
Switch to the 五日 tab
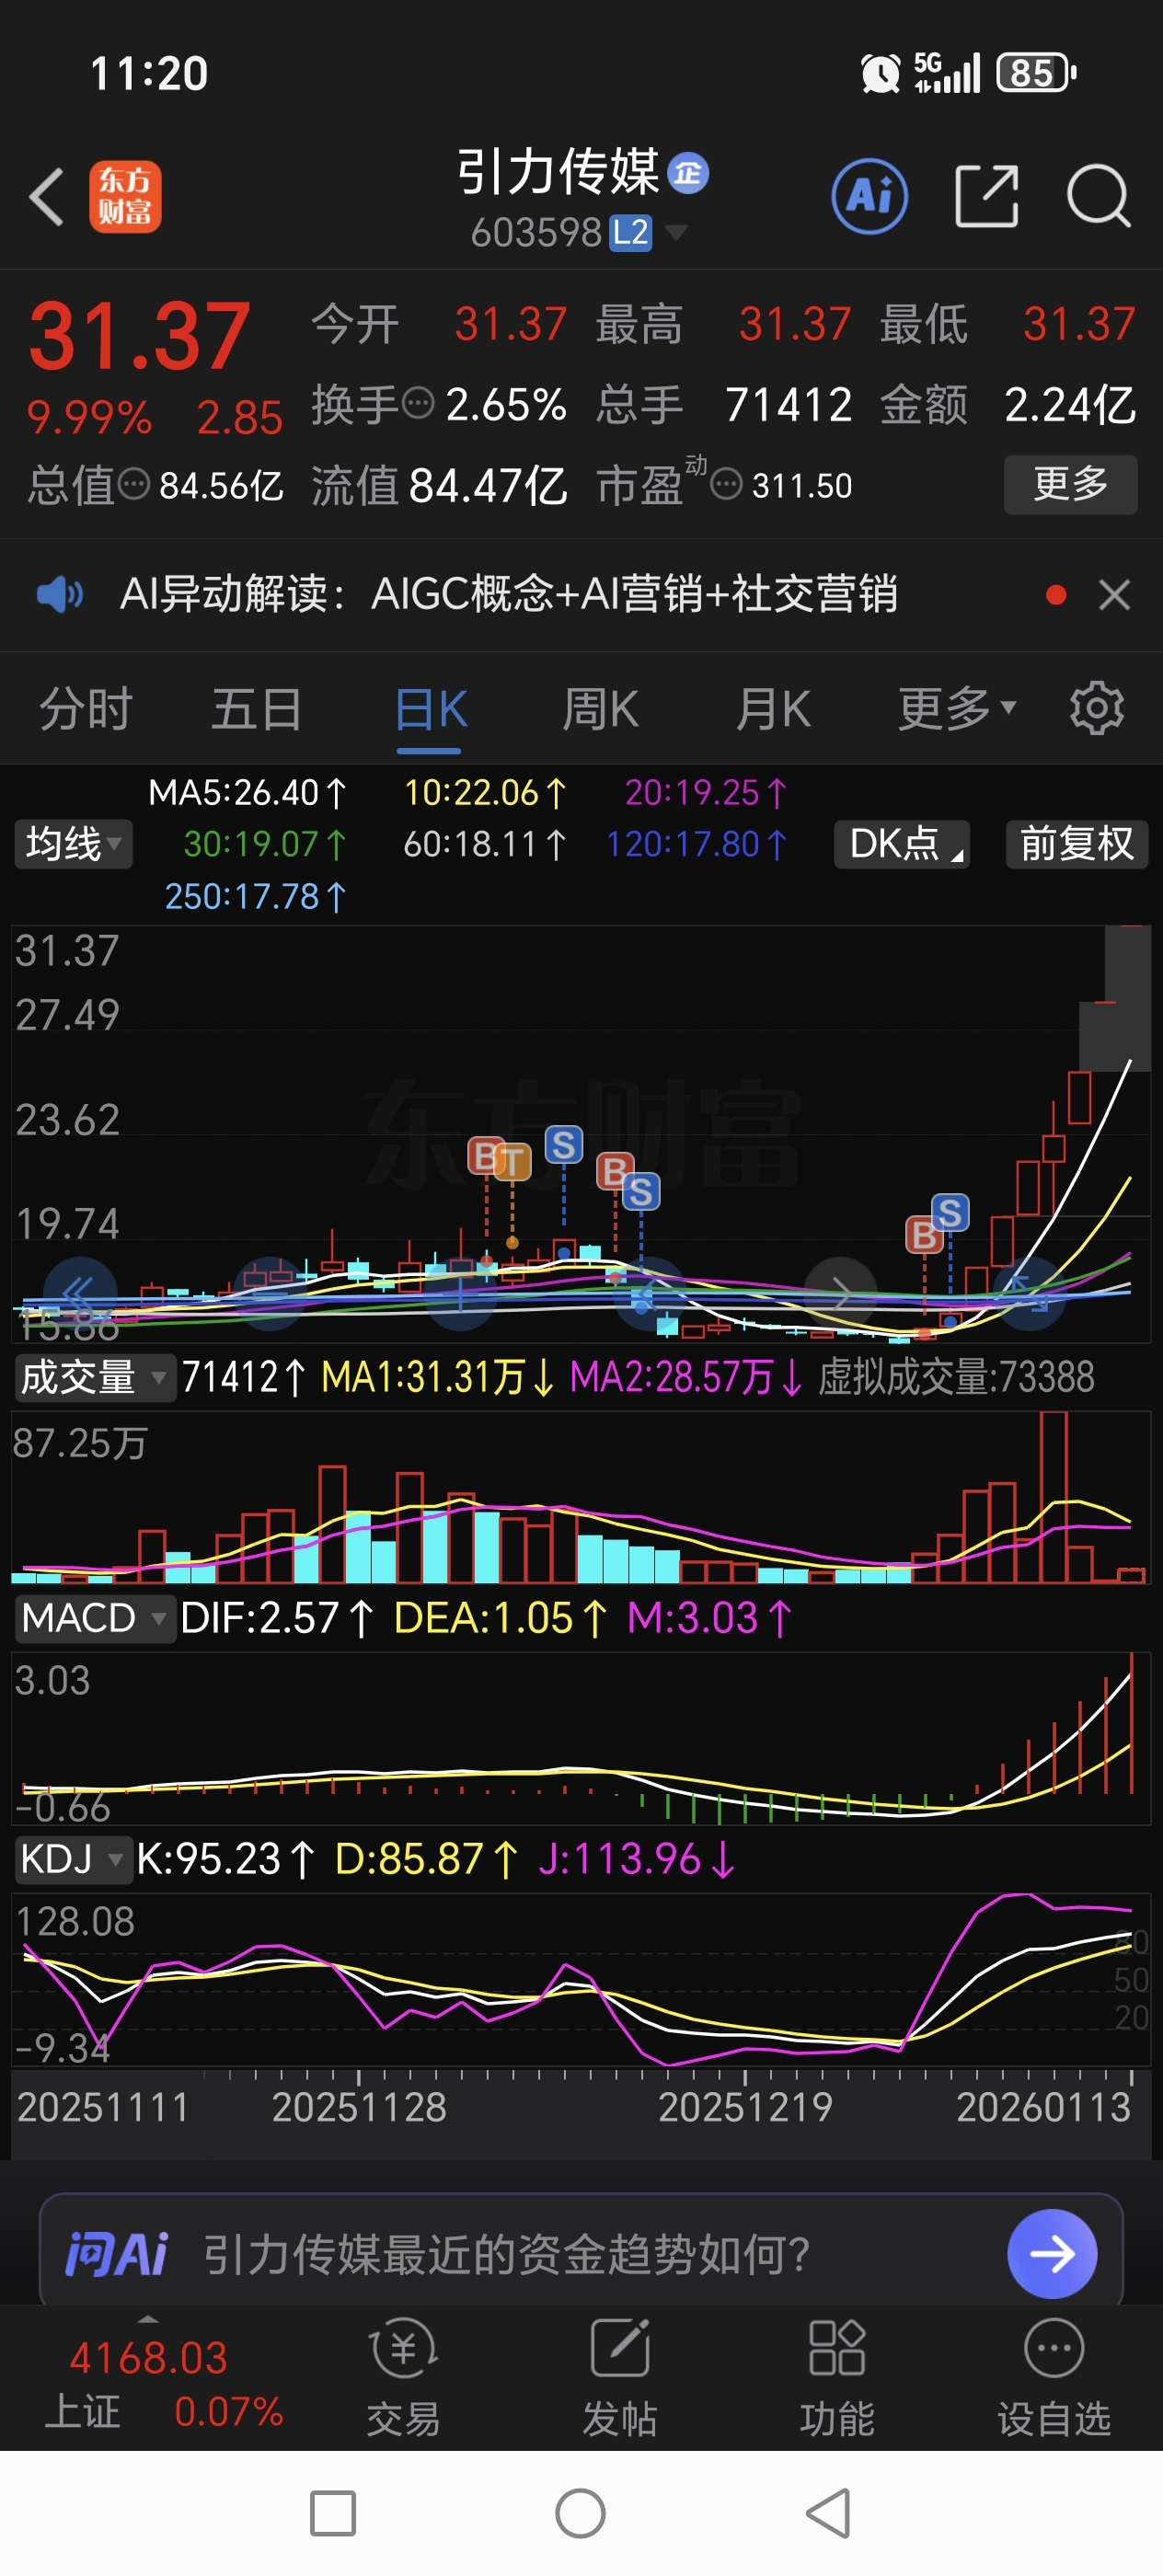pos(257,709)
